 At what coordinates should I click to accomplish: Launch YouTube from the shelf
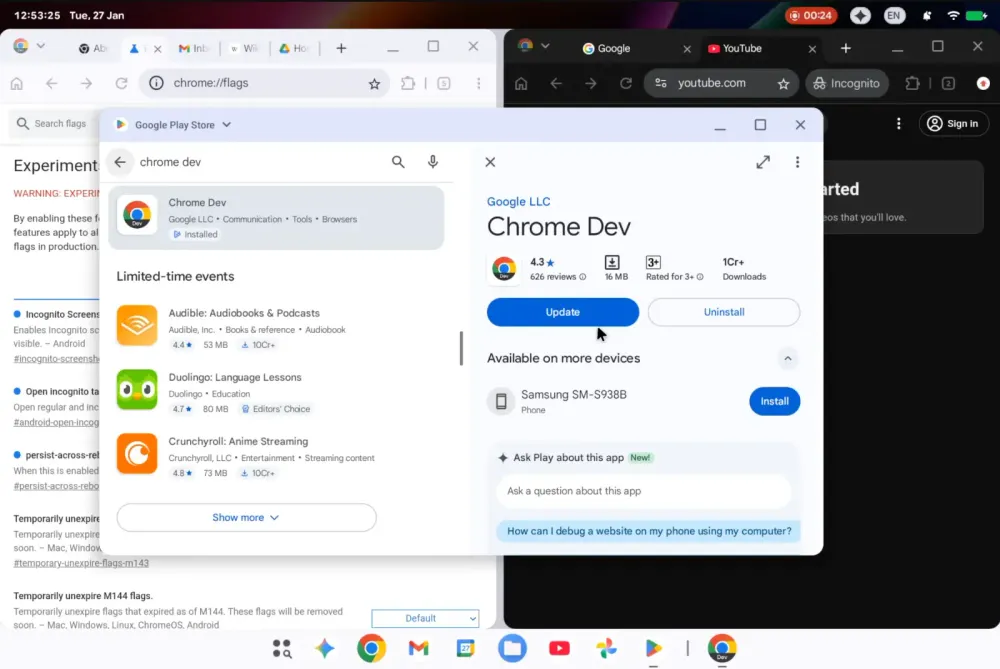point(559,648)
